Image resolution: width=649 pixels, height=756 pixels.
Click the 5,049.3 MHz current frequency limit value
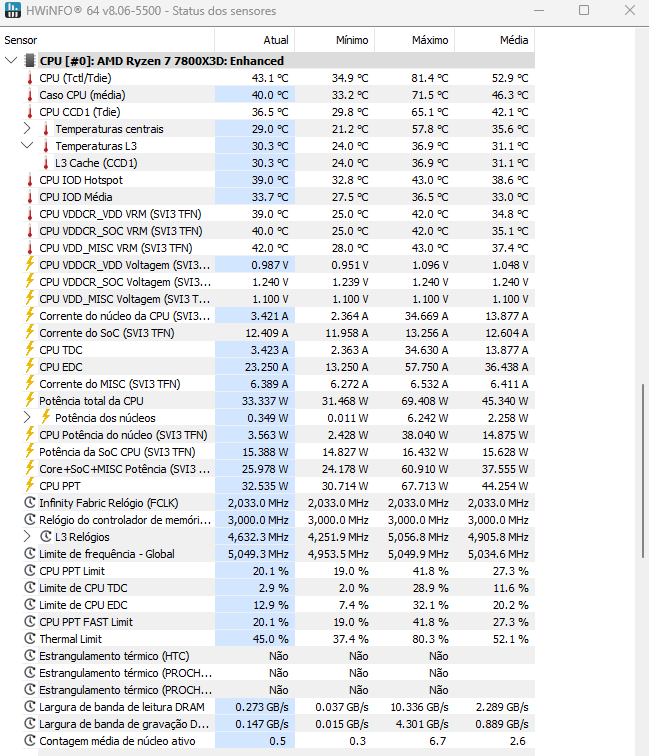click(x=258, y=554)
